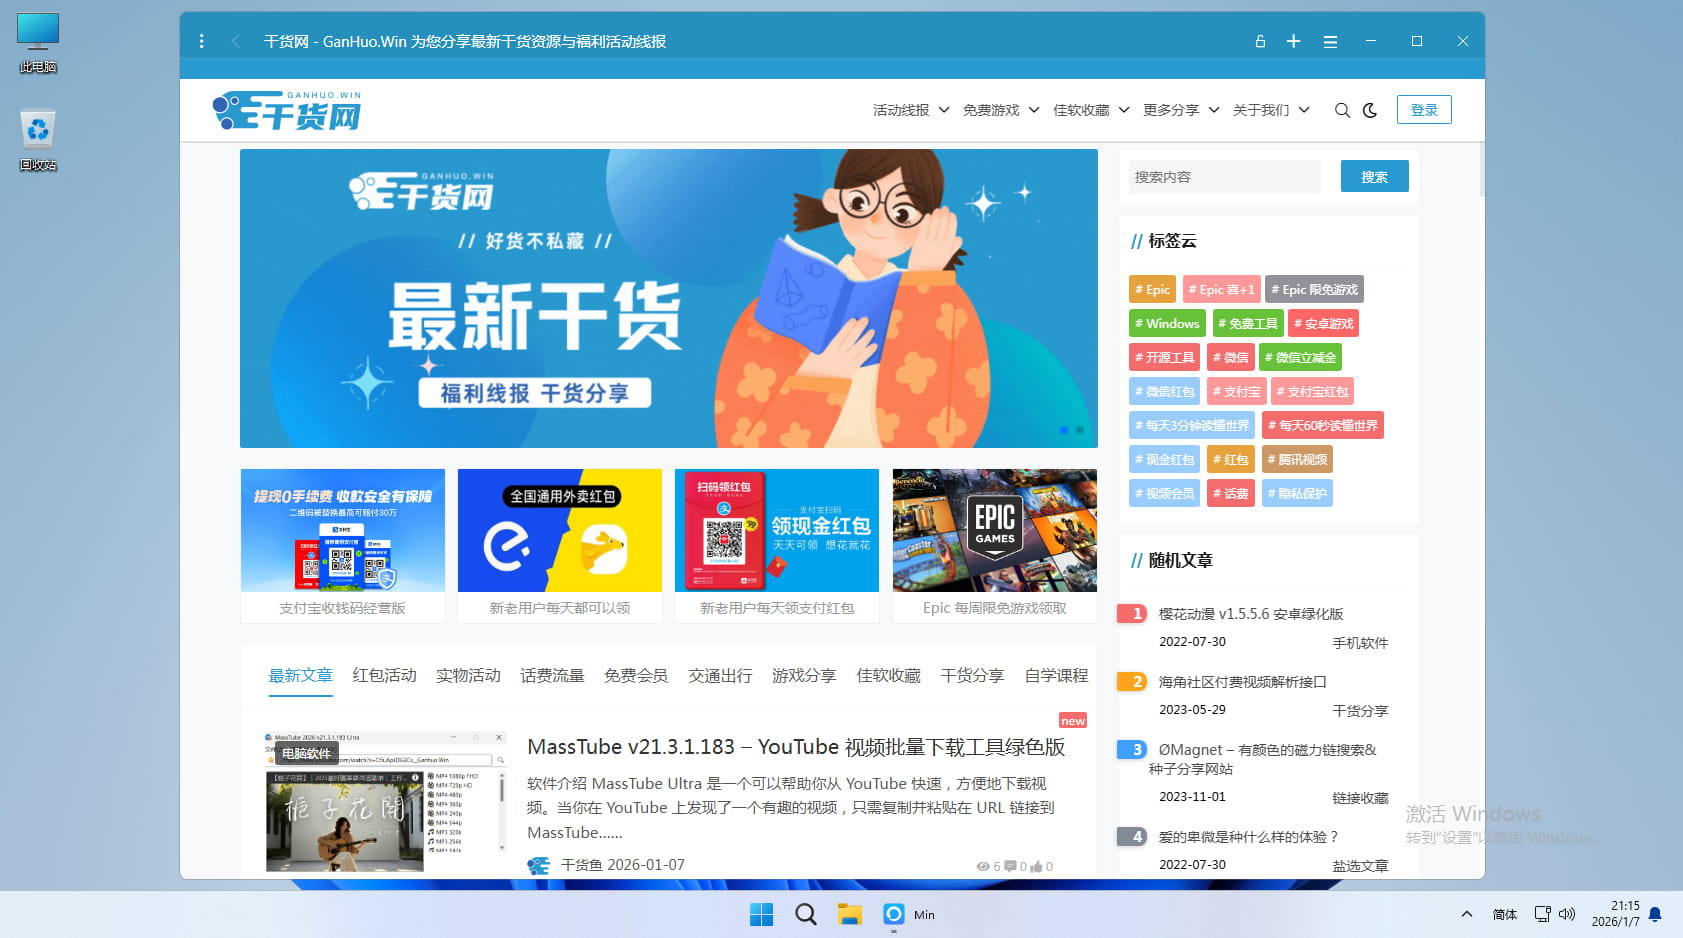Switch to the 红包活动 tab

384,676
